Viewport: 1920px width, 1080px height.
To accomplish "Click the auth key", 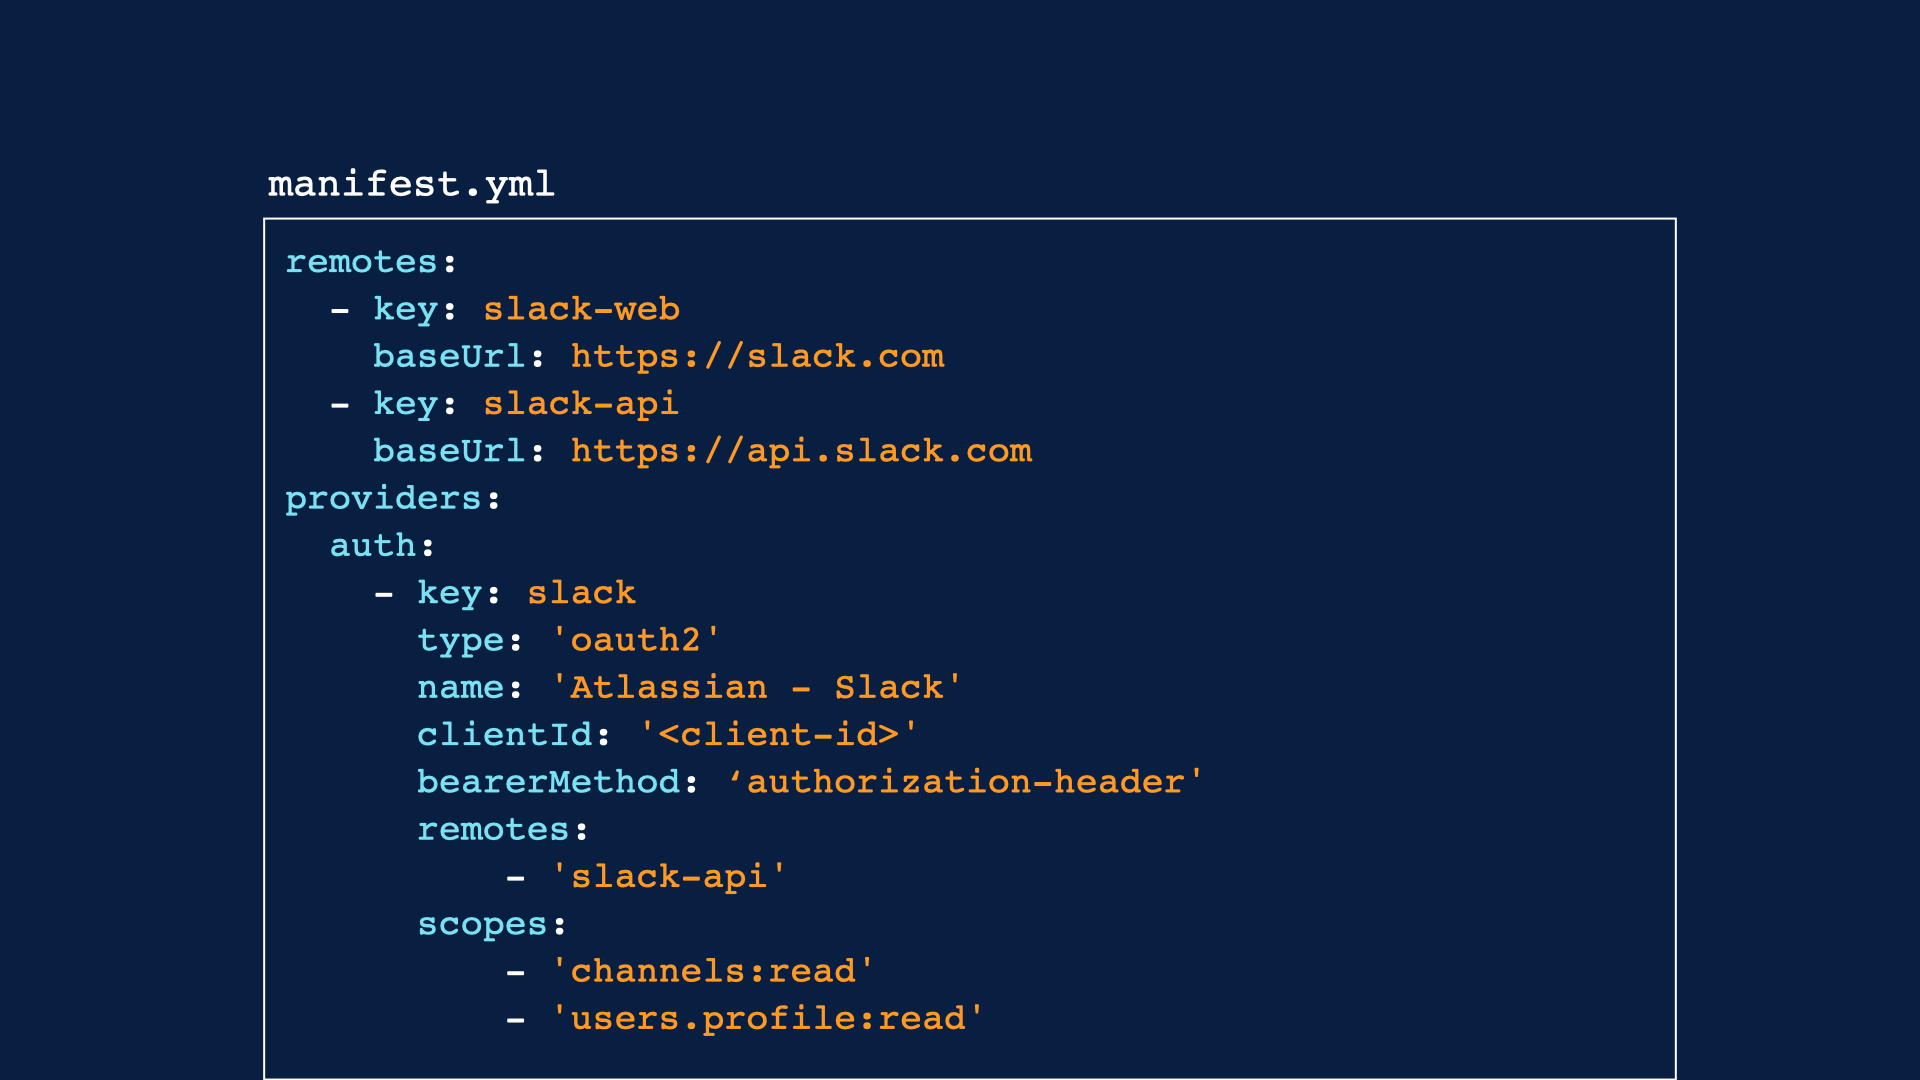I will point(373,546).
